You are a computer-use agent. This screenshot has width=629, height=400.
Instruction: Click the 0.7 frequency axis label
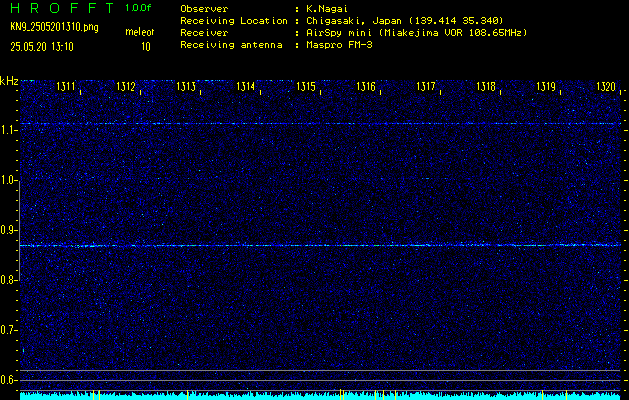point(7,330)
